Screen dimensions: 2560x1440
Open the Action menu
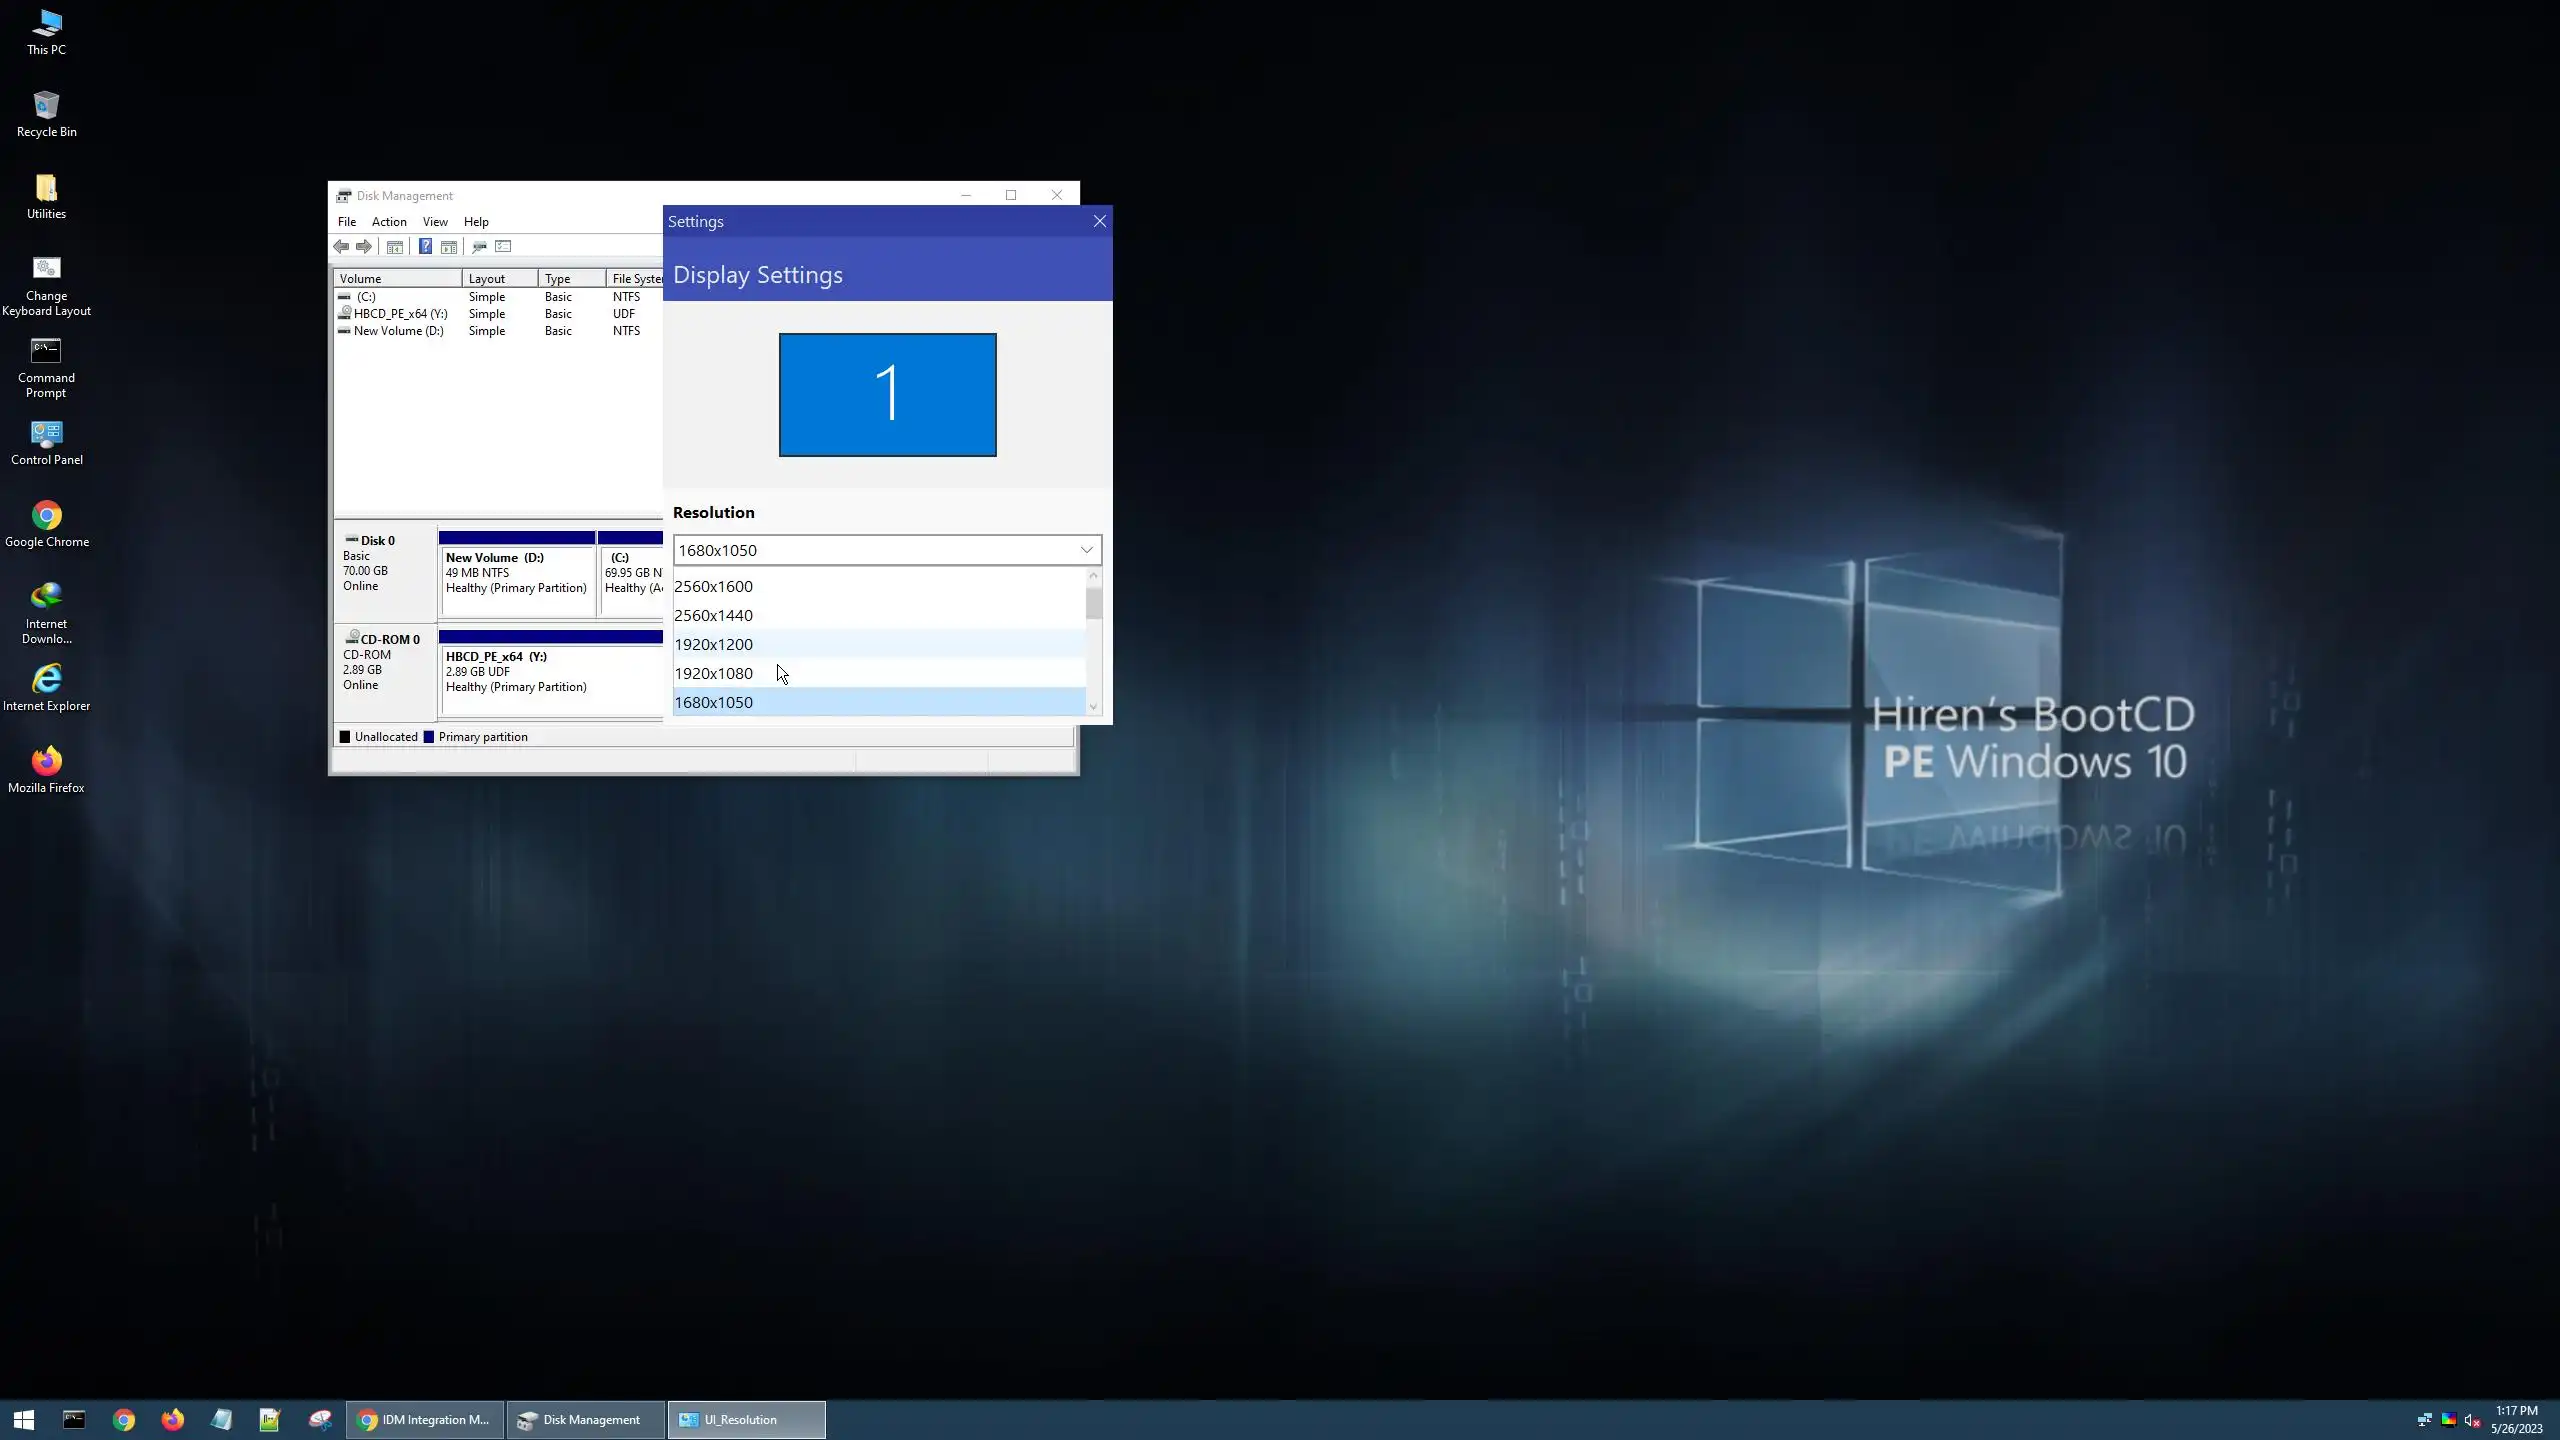(389, 222)
